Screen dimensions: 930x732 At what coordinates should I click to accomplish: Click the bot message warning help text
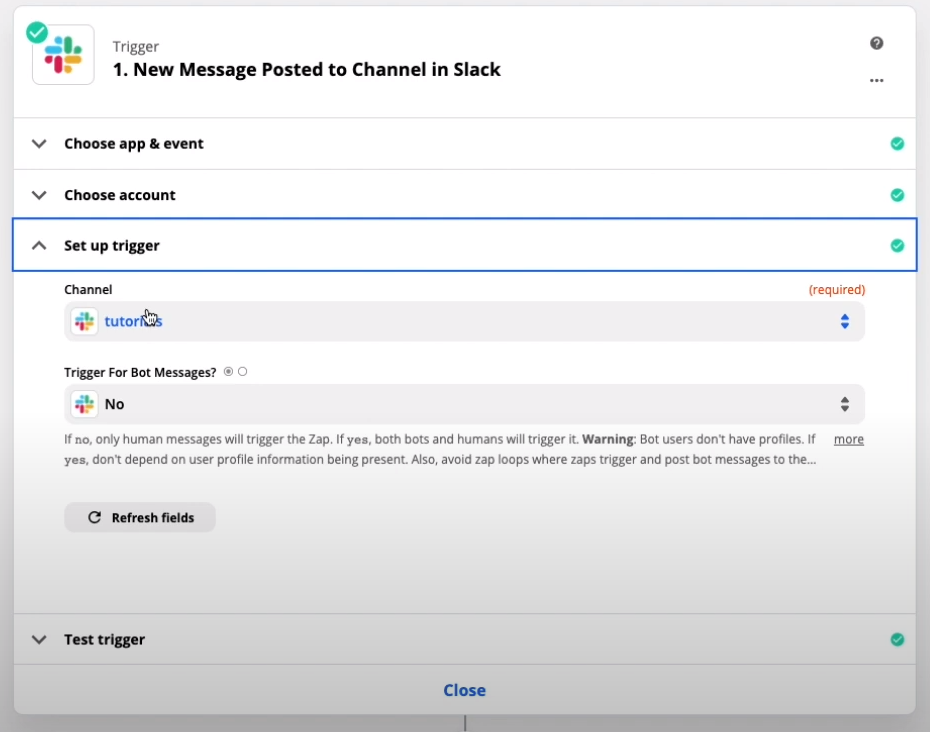coord(440,449)
